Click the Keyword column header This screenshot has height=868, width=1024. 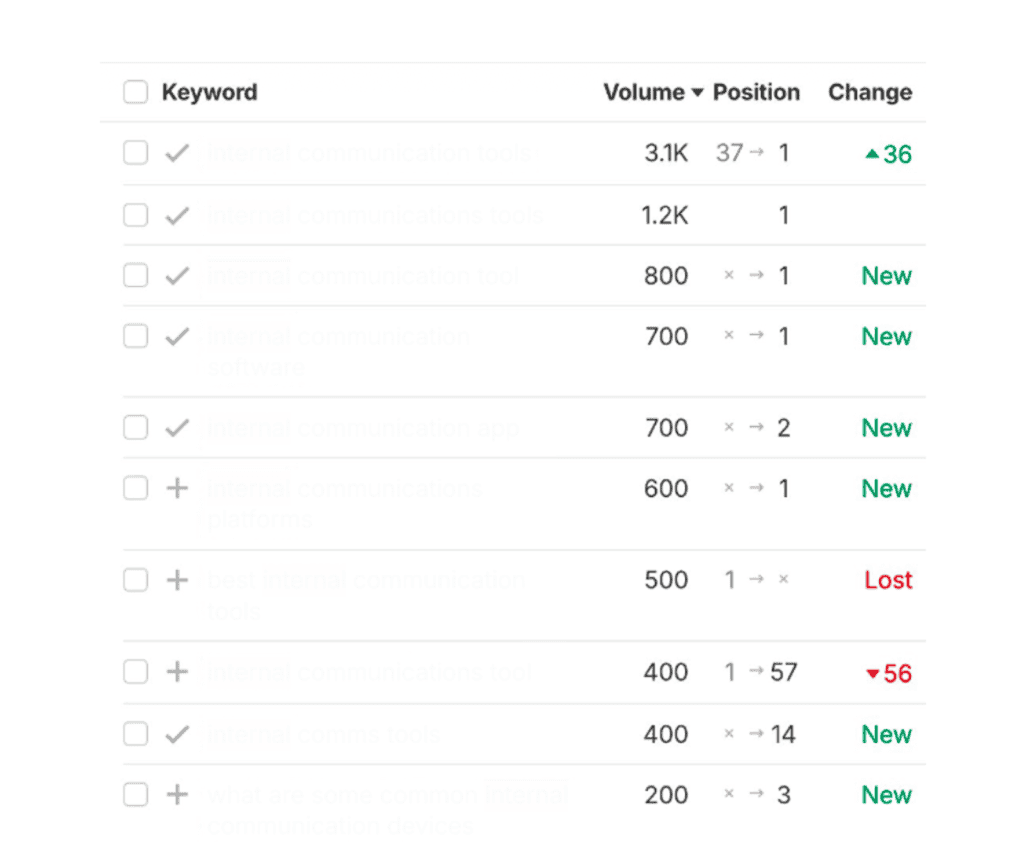(x=209, y=92)
